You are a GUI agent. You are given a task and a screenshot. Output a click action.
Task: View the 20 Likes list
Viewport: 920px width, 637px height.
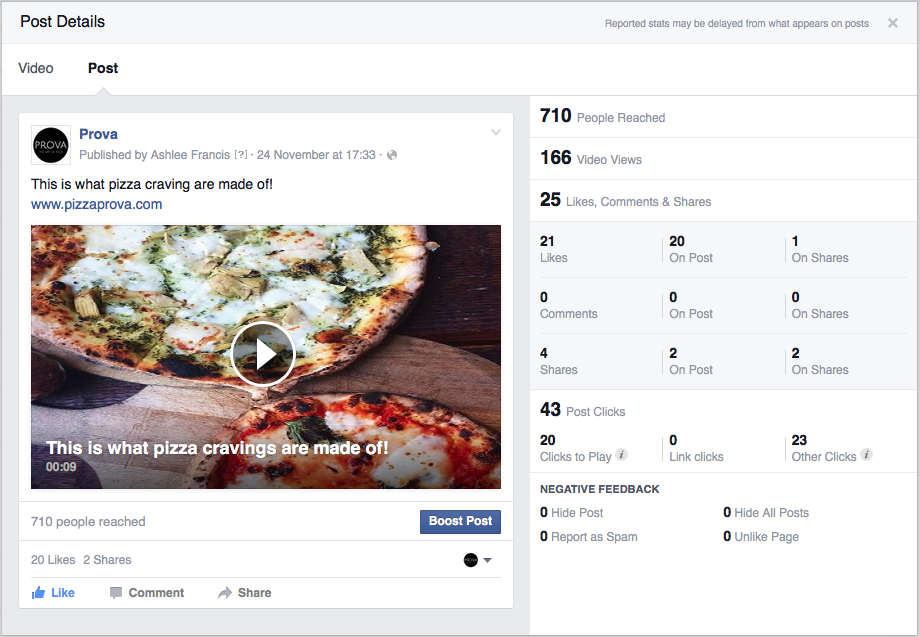(53, 560)
